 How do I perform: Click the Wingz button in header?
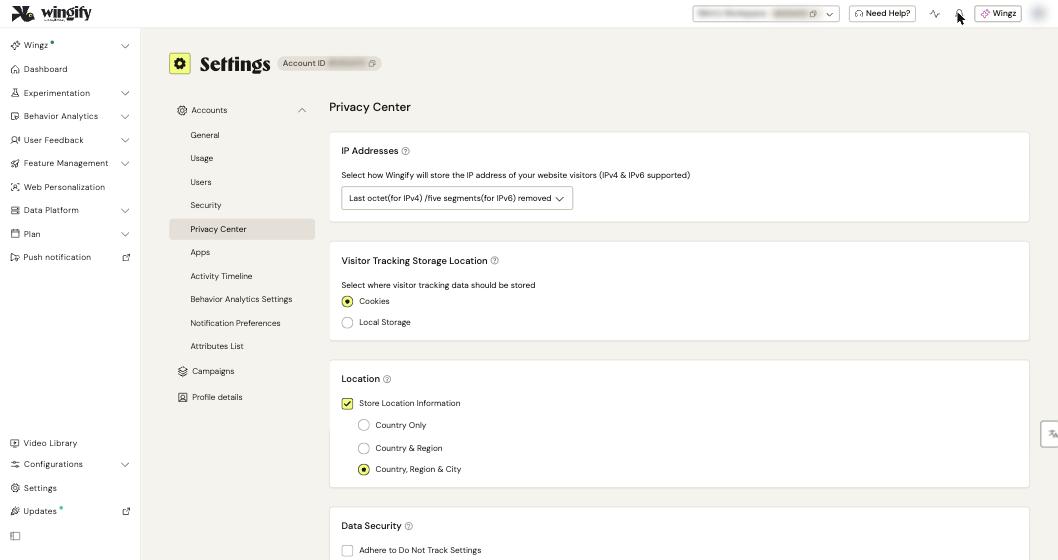[998, 13]
